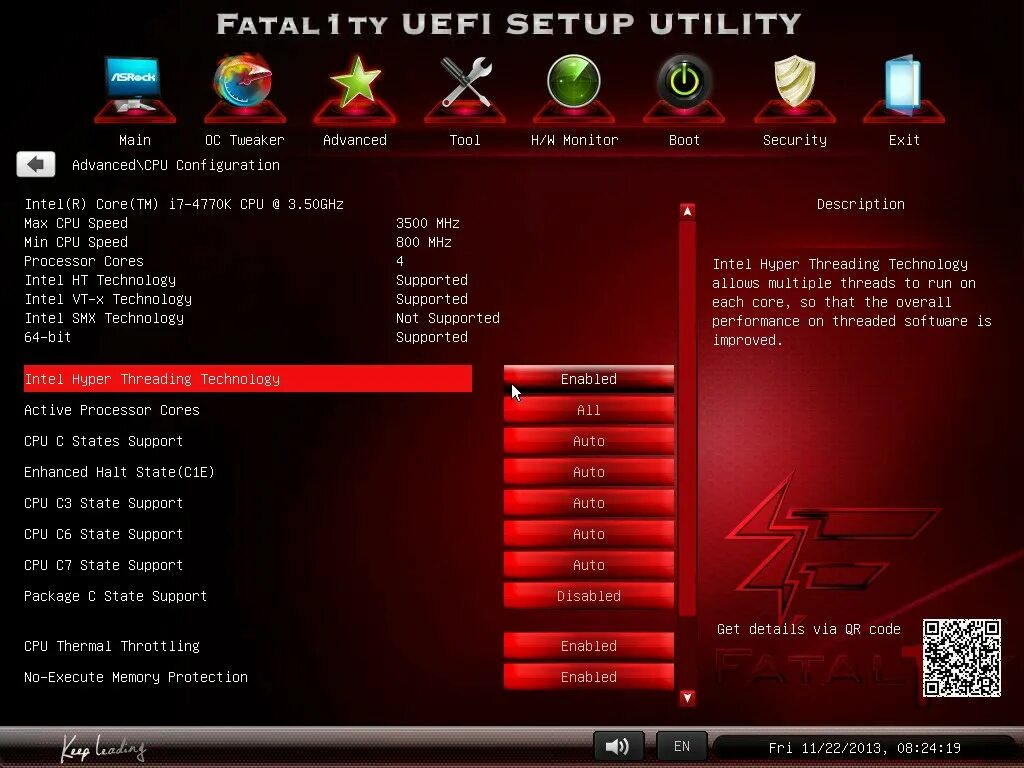1024x768 pixels.
Task: Open the OC Tweaker gauge icon
Action: point(243,86)
